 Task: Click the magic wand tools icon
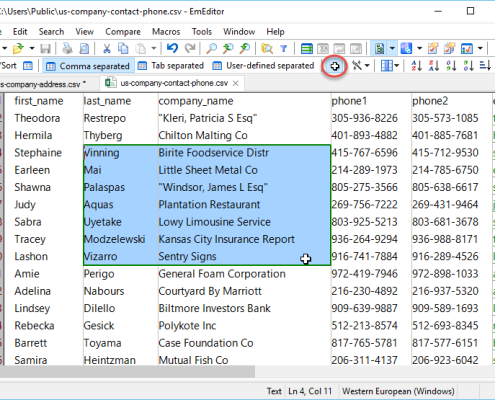pyautogui.click(x=357, y=66)
